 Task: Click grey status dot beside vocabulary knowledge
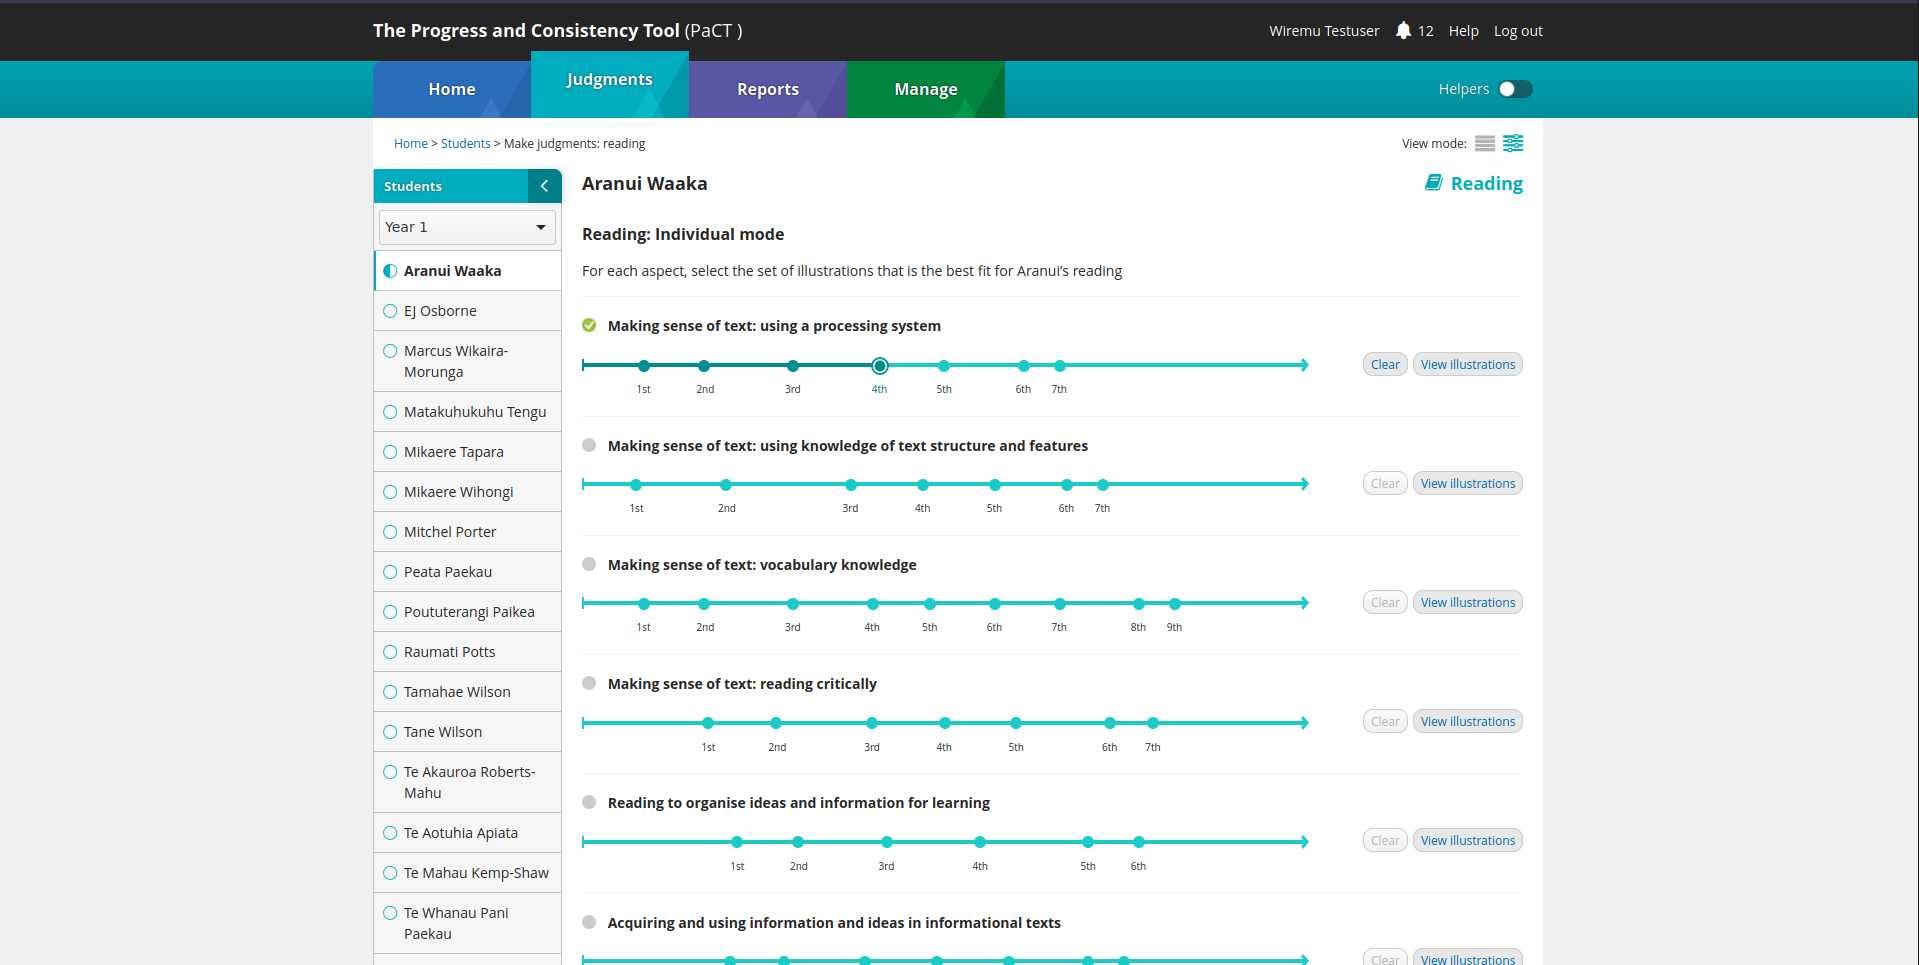tap(589, 564)
